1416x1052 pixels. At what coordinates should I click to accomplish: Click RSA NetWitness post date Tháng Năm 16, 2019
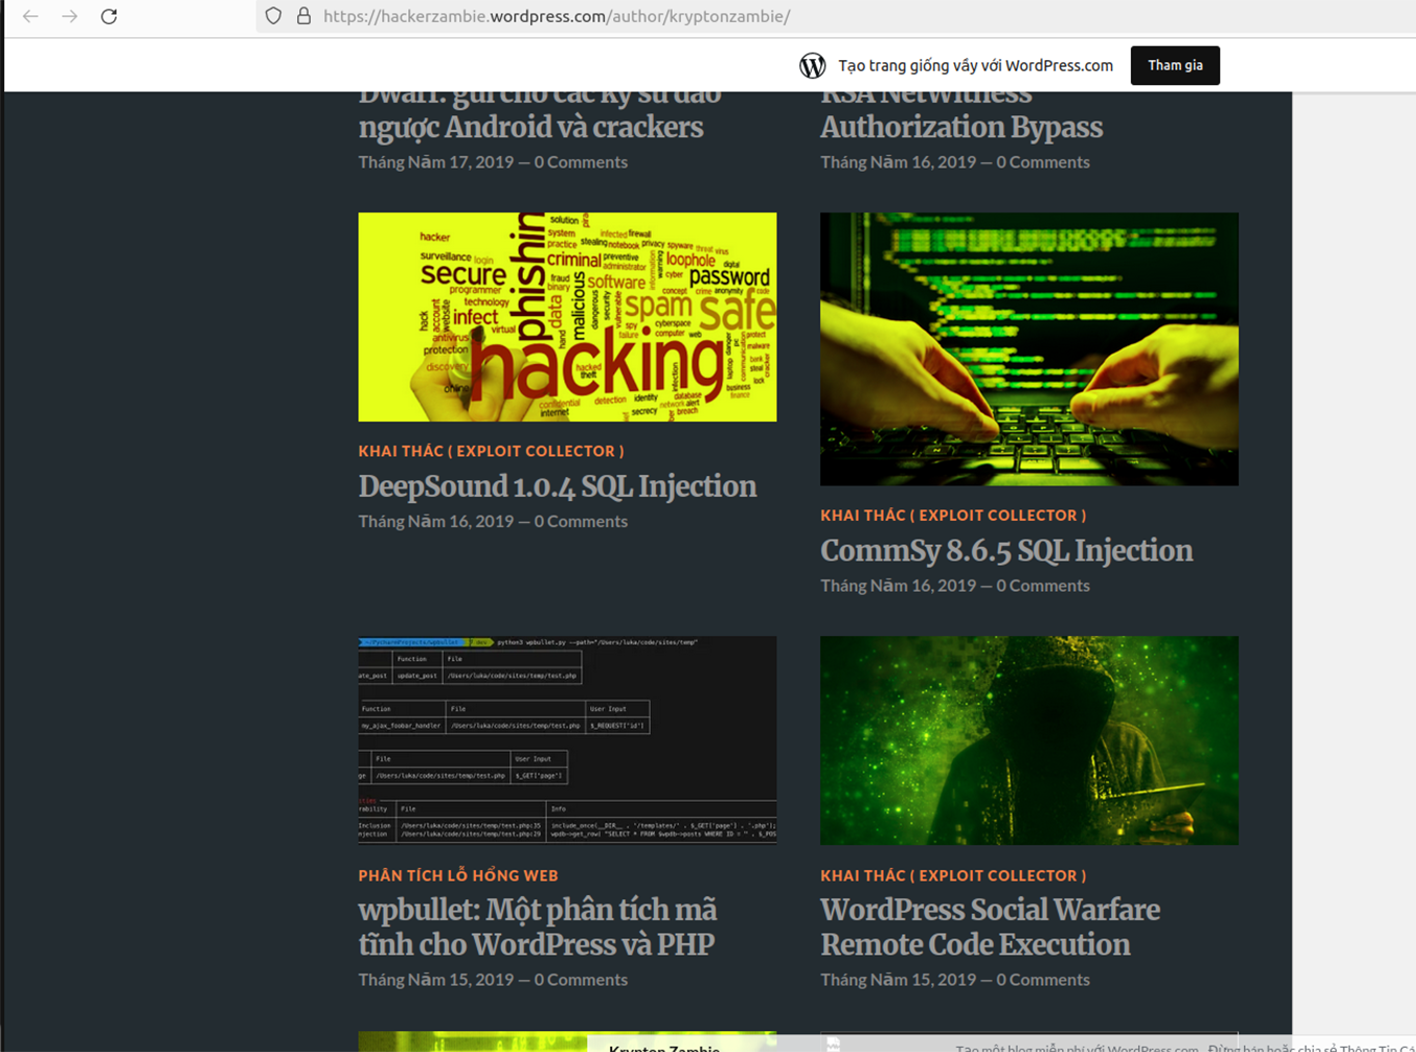tap(898, 161)
